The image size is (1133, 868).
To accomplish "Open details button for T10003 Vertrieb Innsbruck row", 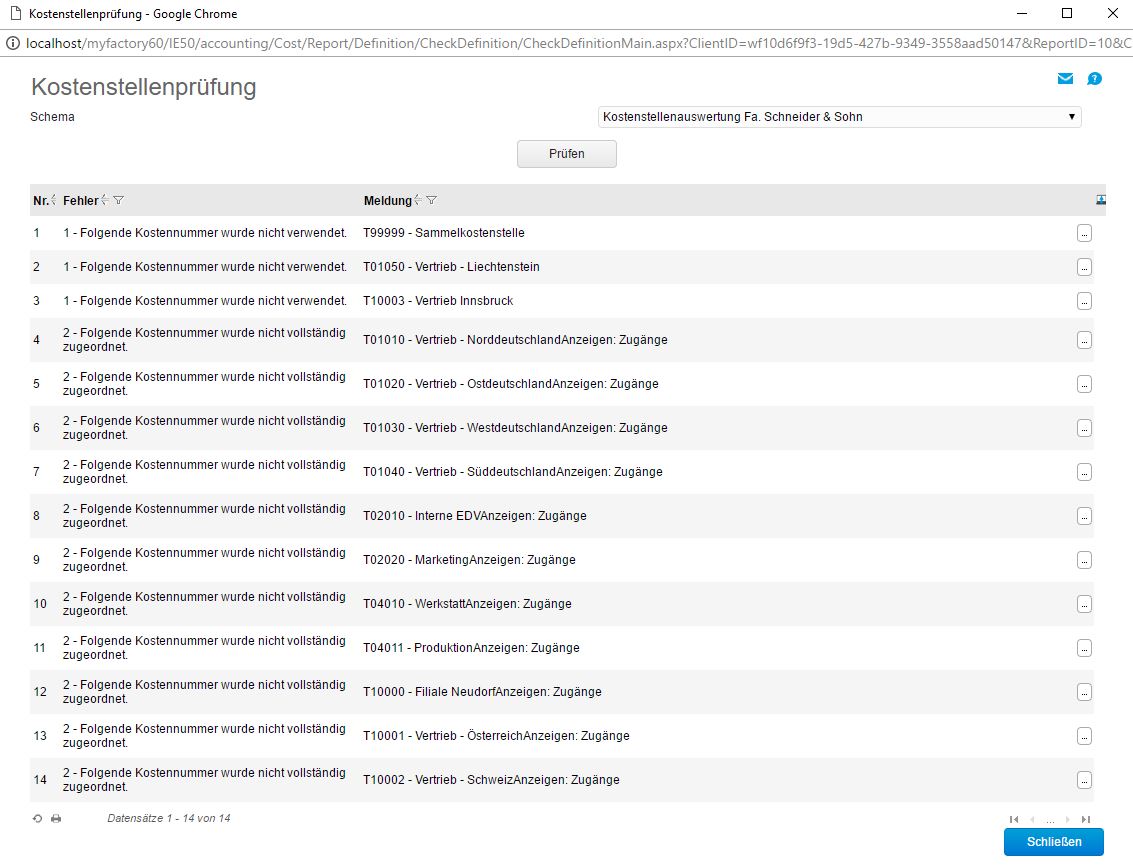I will coord(1084,301).
